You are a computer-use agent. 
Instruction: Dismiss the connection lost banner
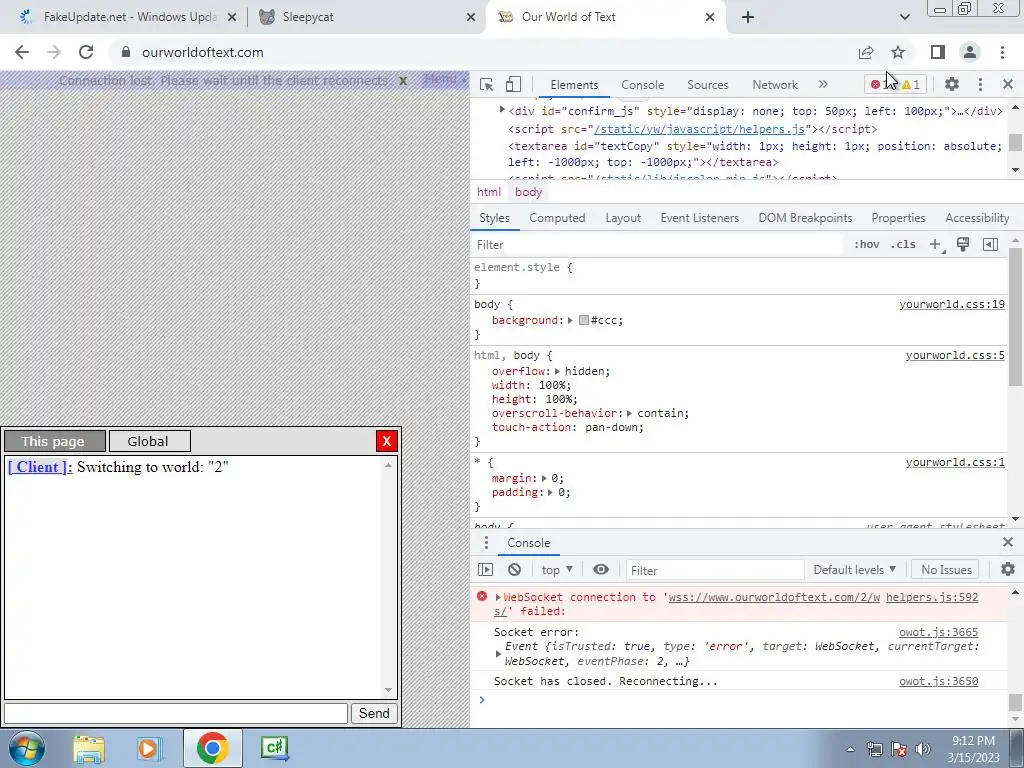click(x=403, y=81)
